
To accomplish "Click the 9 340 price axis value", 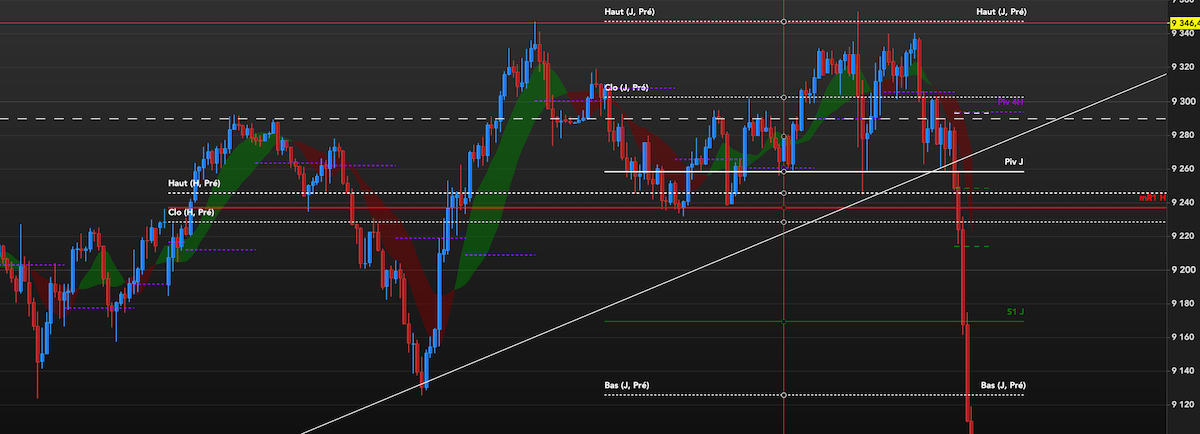I will pos(1184,34).
